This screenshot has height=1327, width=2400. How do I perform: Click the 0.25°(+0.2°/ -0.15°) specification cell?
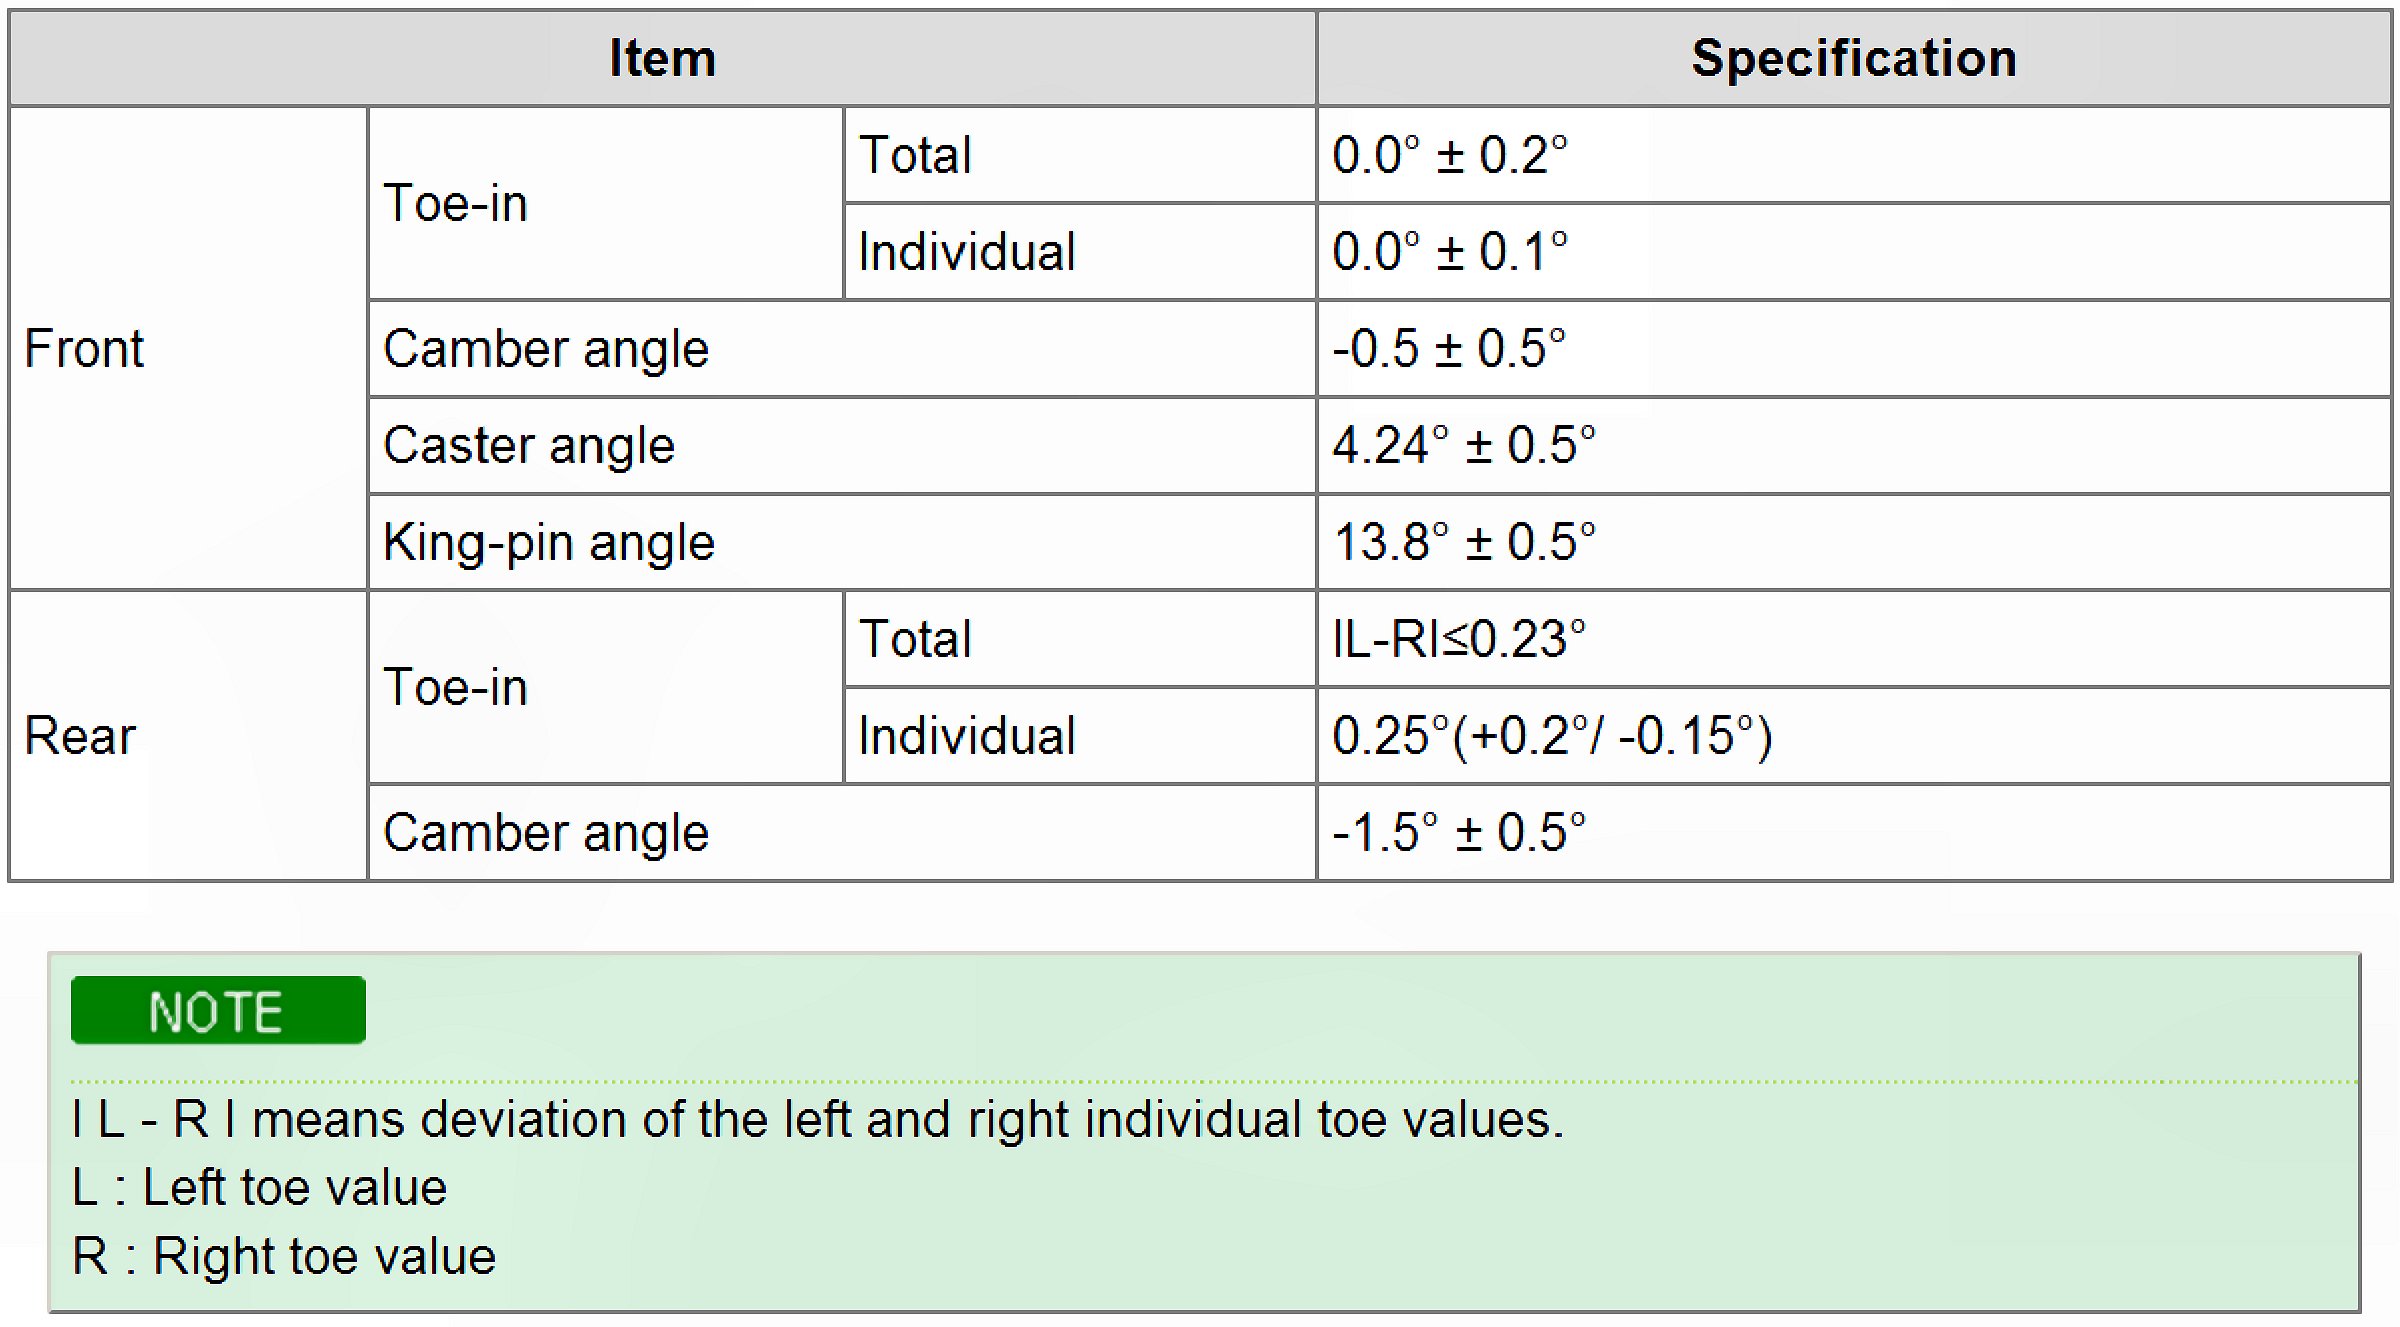point(1552,736)
